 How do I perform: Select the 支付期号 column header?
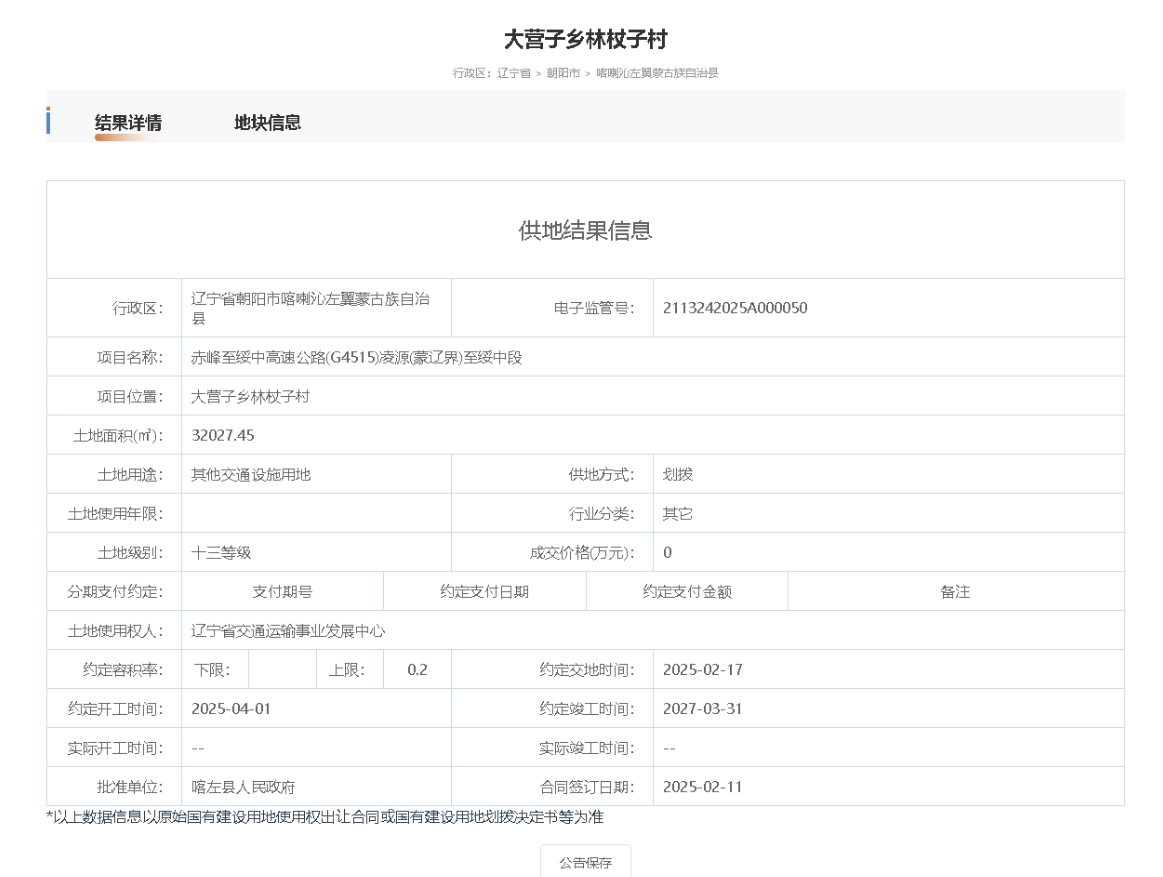(x=283, y=591)
